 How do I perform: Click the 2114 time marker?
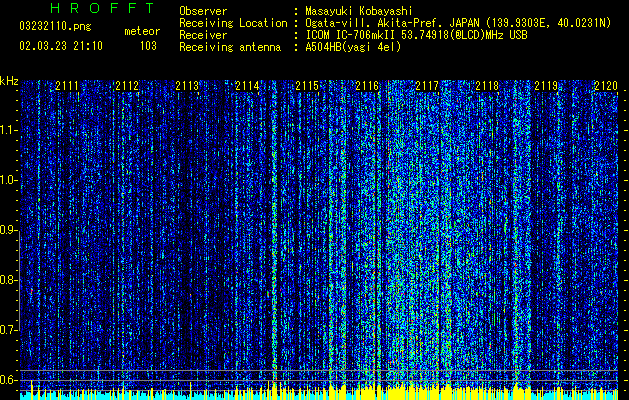click(x=247, y=86)
